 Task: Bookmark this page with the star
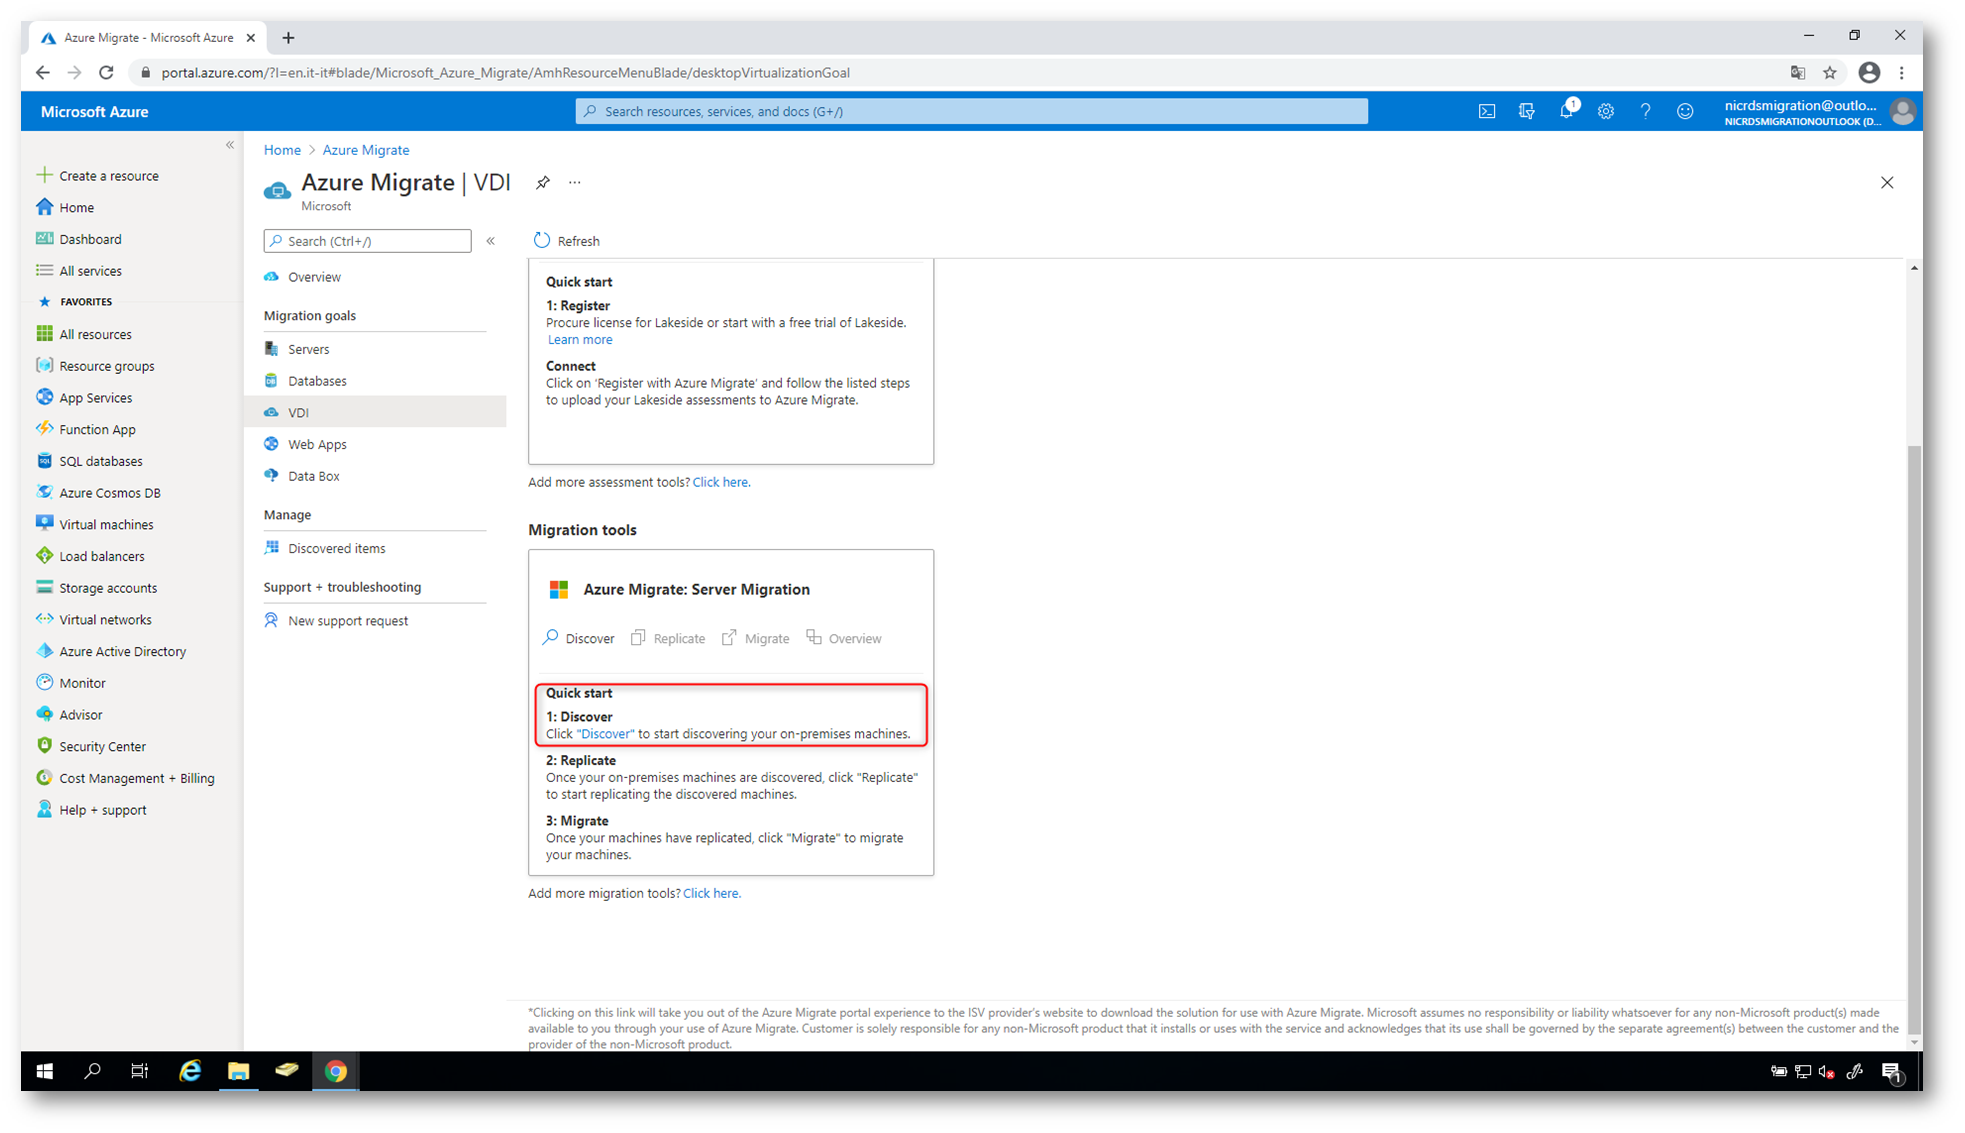coord(1830,73)
